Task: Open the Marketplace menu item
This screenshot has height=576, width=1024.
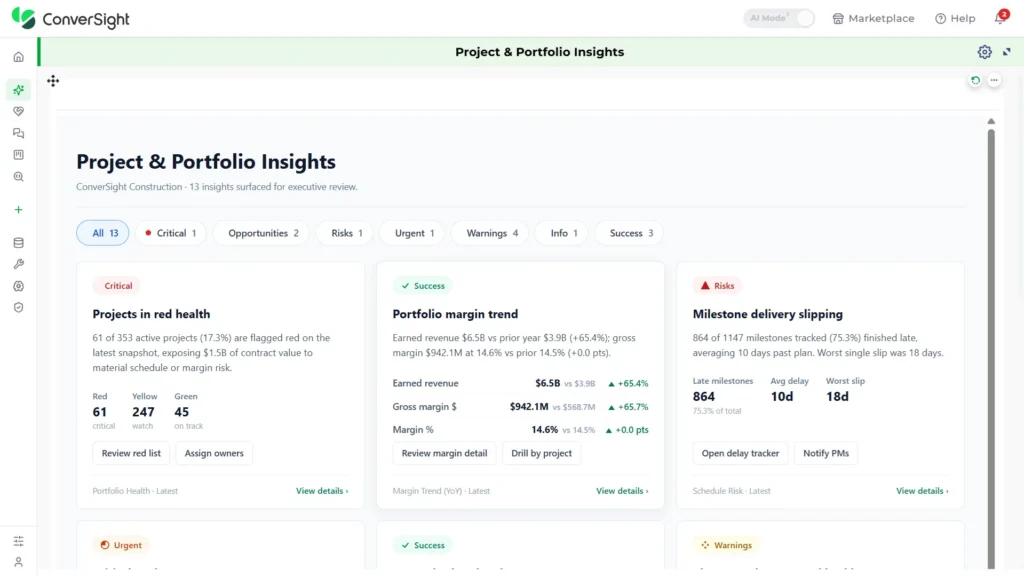Action: [x=873, y=18]
